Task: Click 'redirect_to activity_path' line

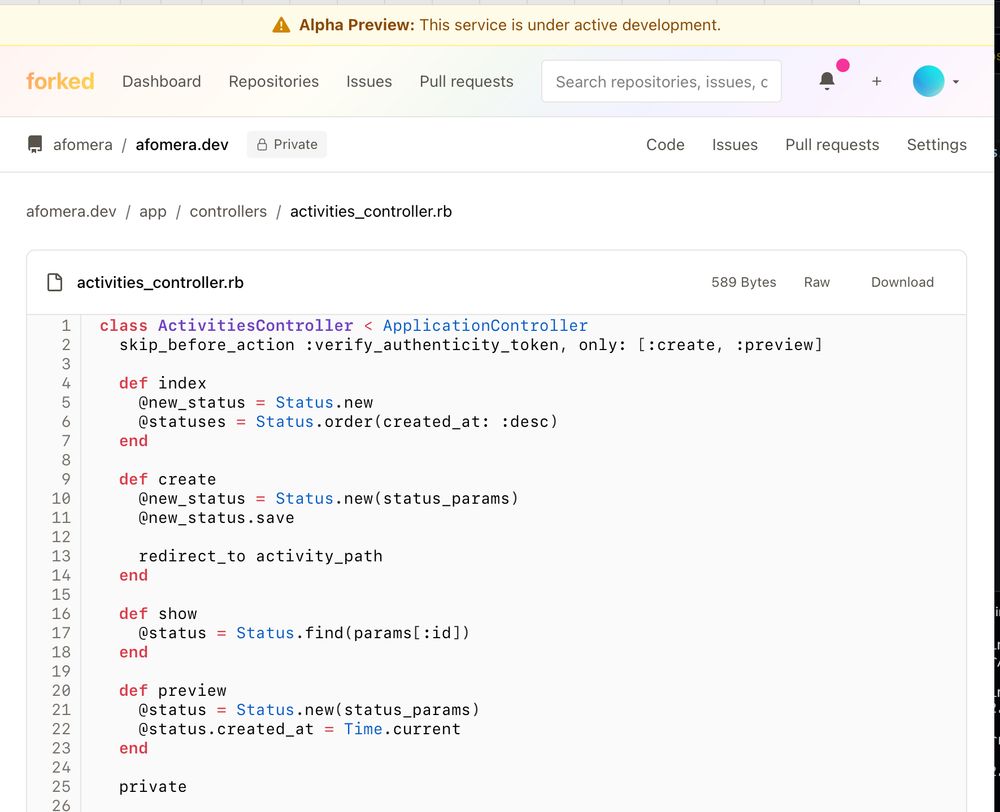Action: click(x=260, y=556)
